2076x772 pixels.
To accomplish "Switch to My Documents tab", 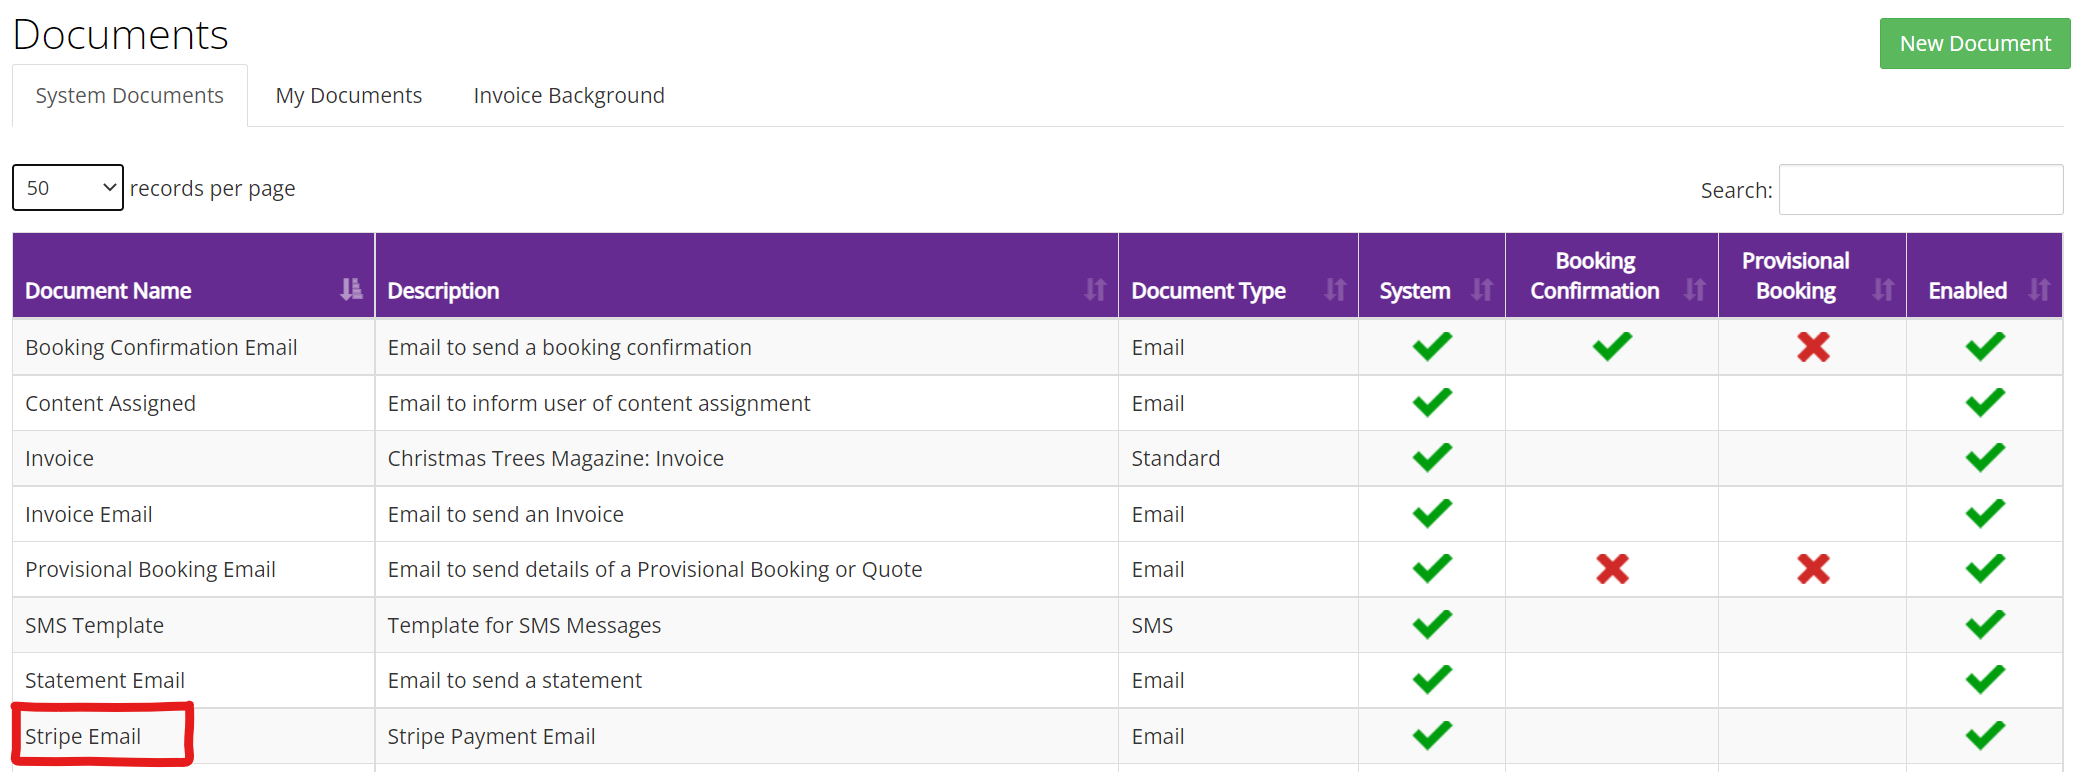I will click(349, 96).
